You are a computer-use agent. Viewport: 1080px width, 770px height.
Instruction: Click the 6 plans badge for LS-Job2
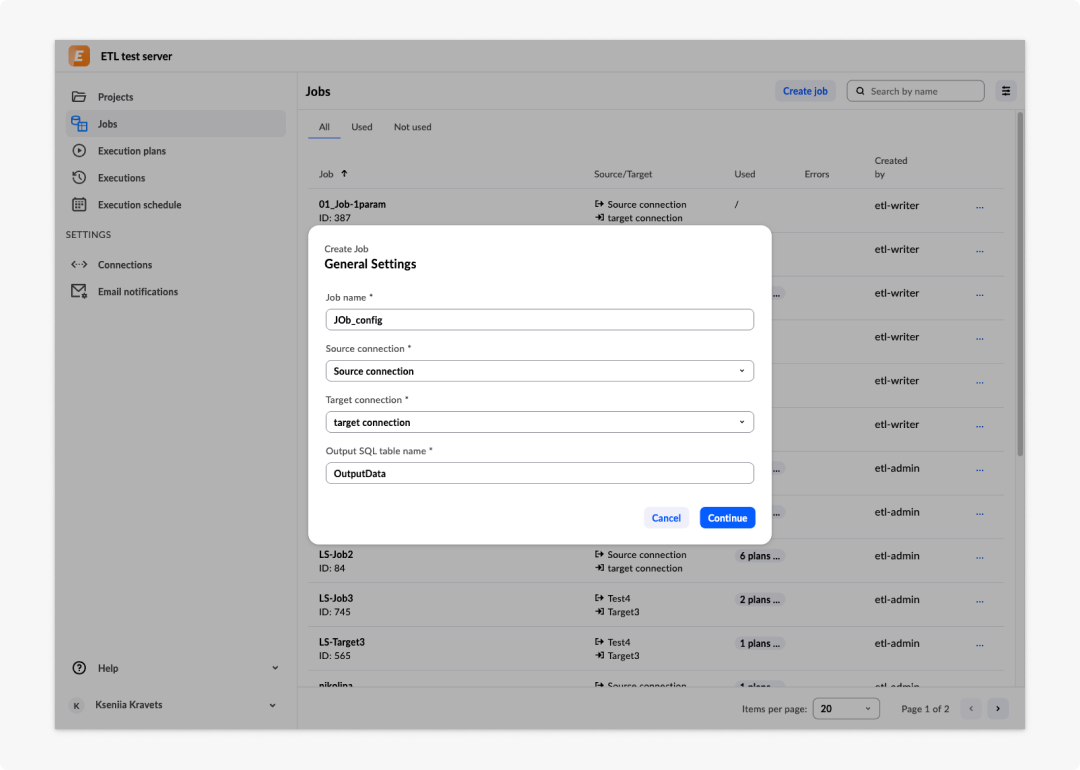tap(759, 556)
